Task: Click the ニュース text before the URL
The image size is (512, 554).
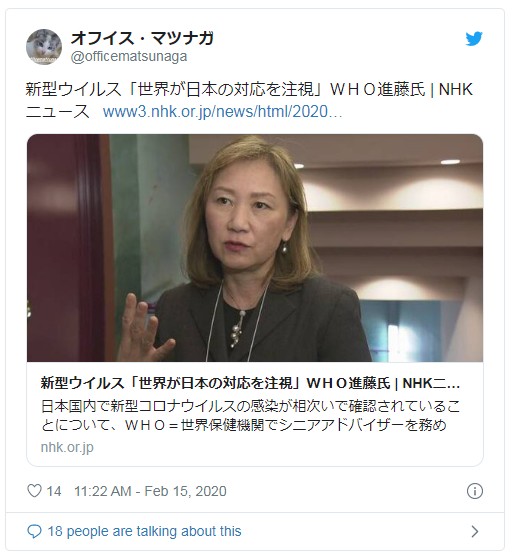Action: [58, 112]
